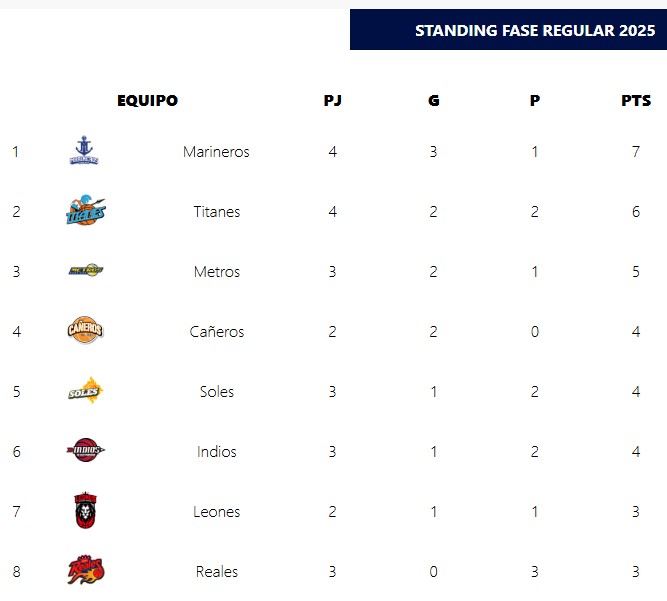
Task: Click the Marineros anchor team logo
Action: point(85,151)
